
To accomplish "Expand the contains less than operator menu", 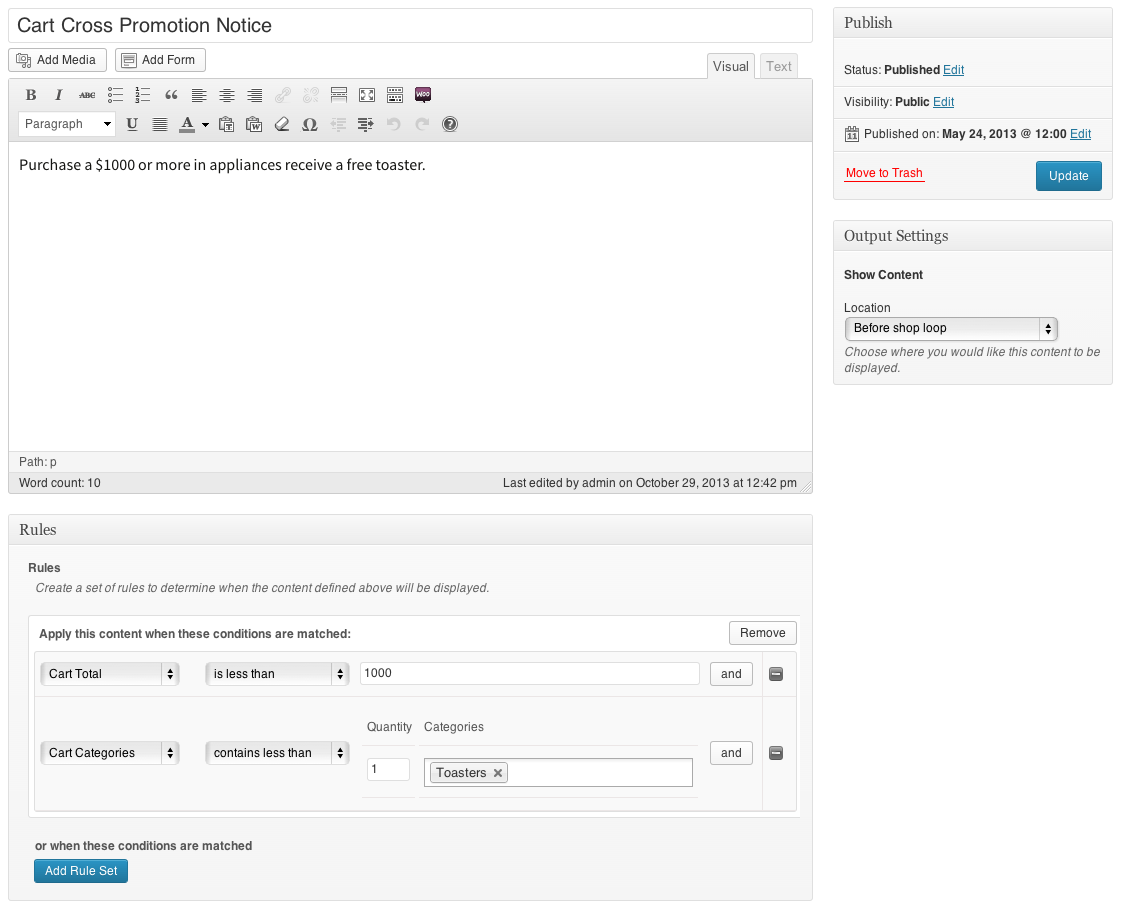I will (277, 752).
